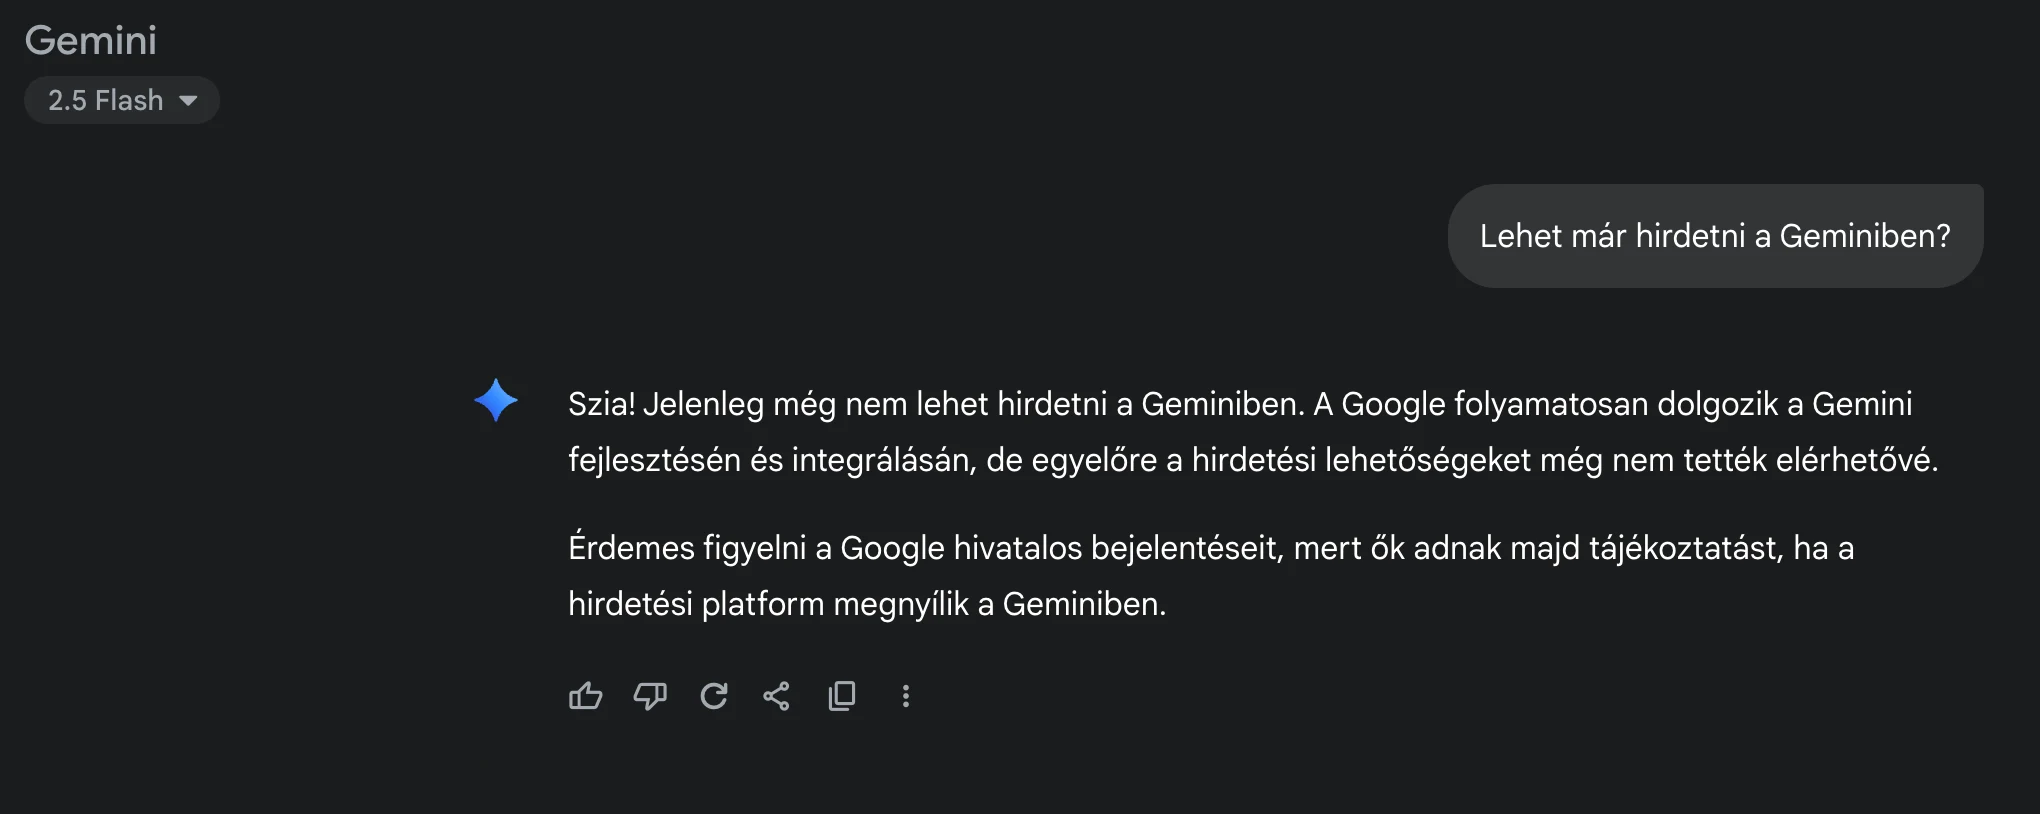Click the Gemini title logo
Screen dimensions: 2040x814
pos(91,40)
